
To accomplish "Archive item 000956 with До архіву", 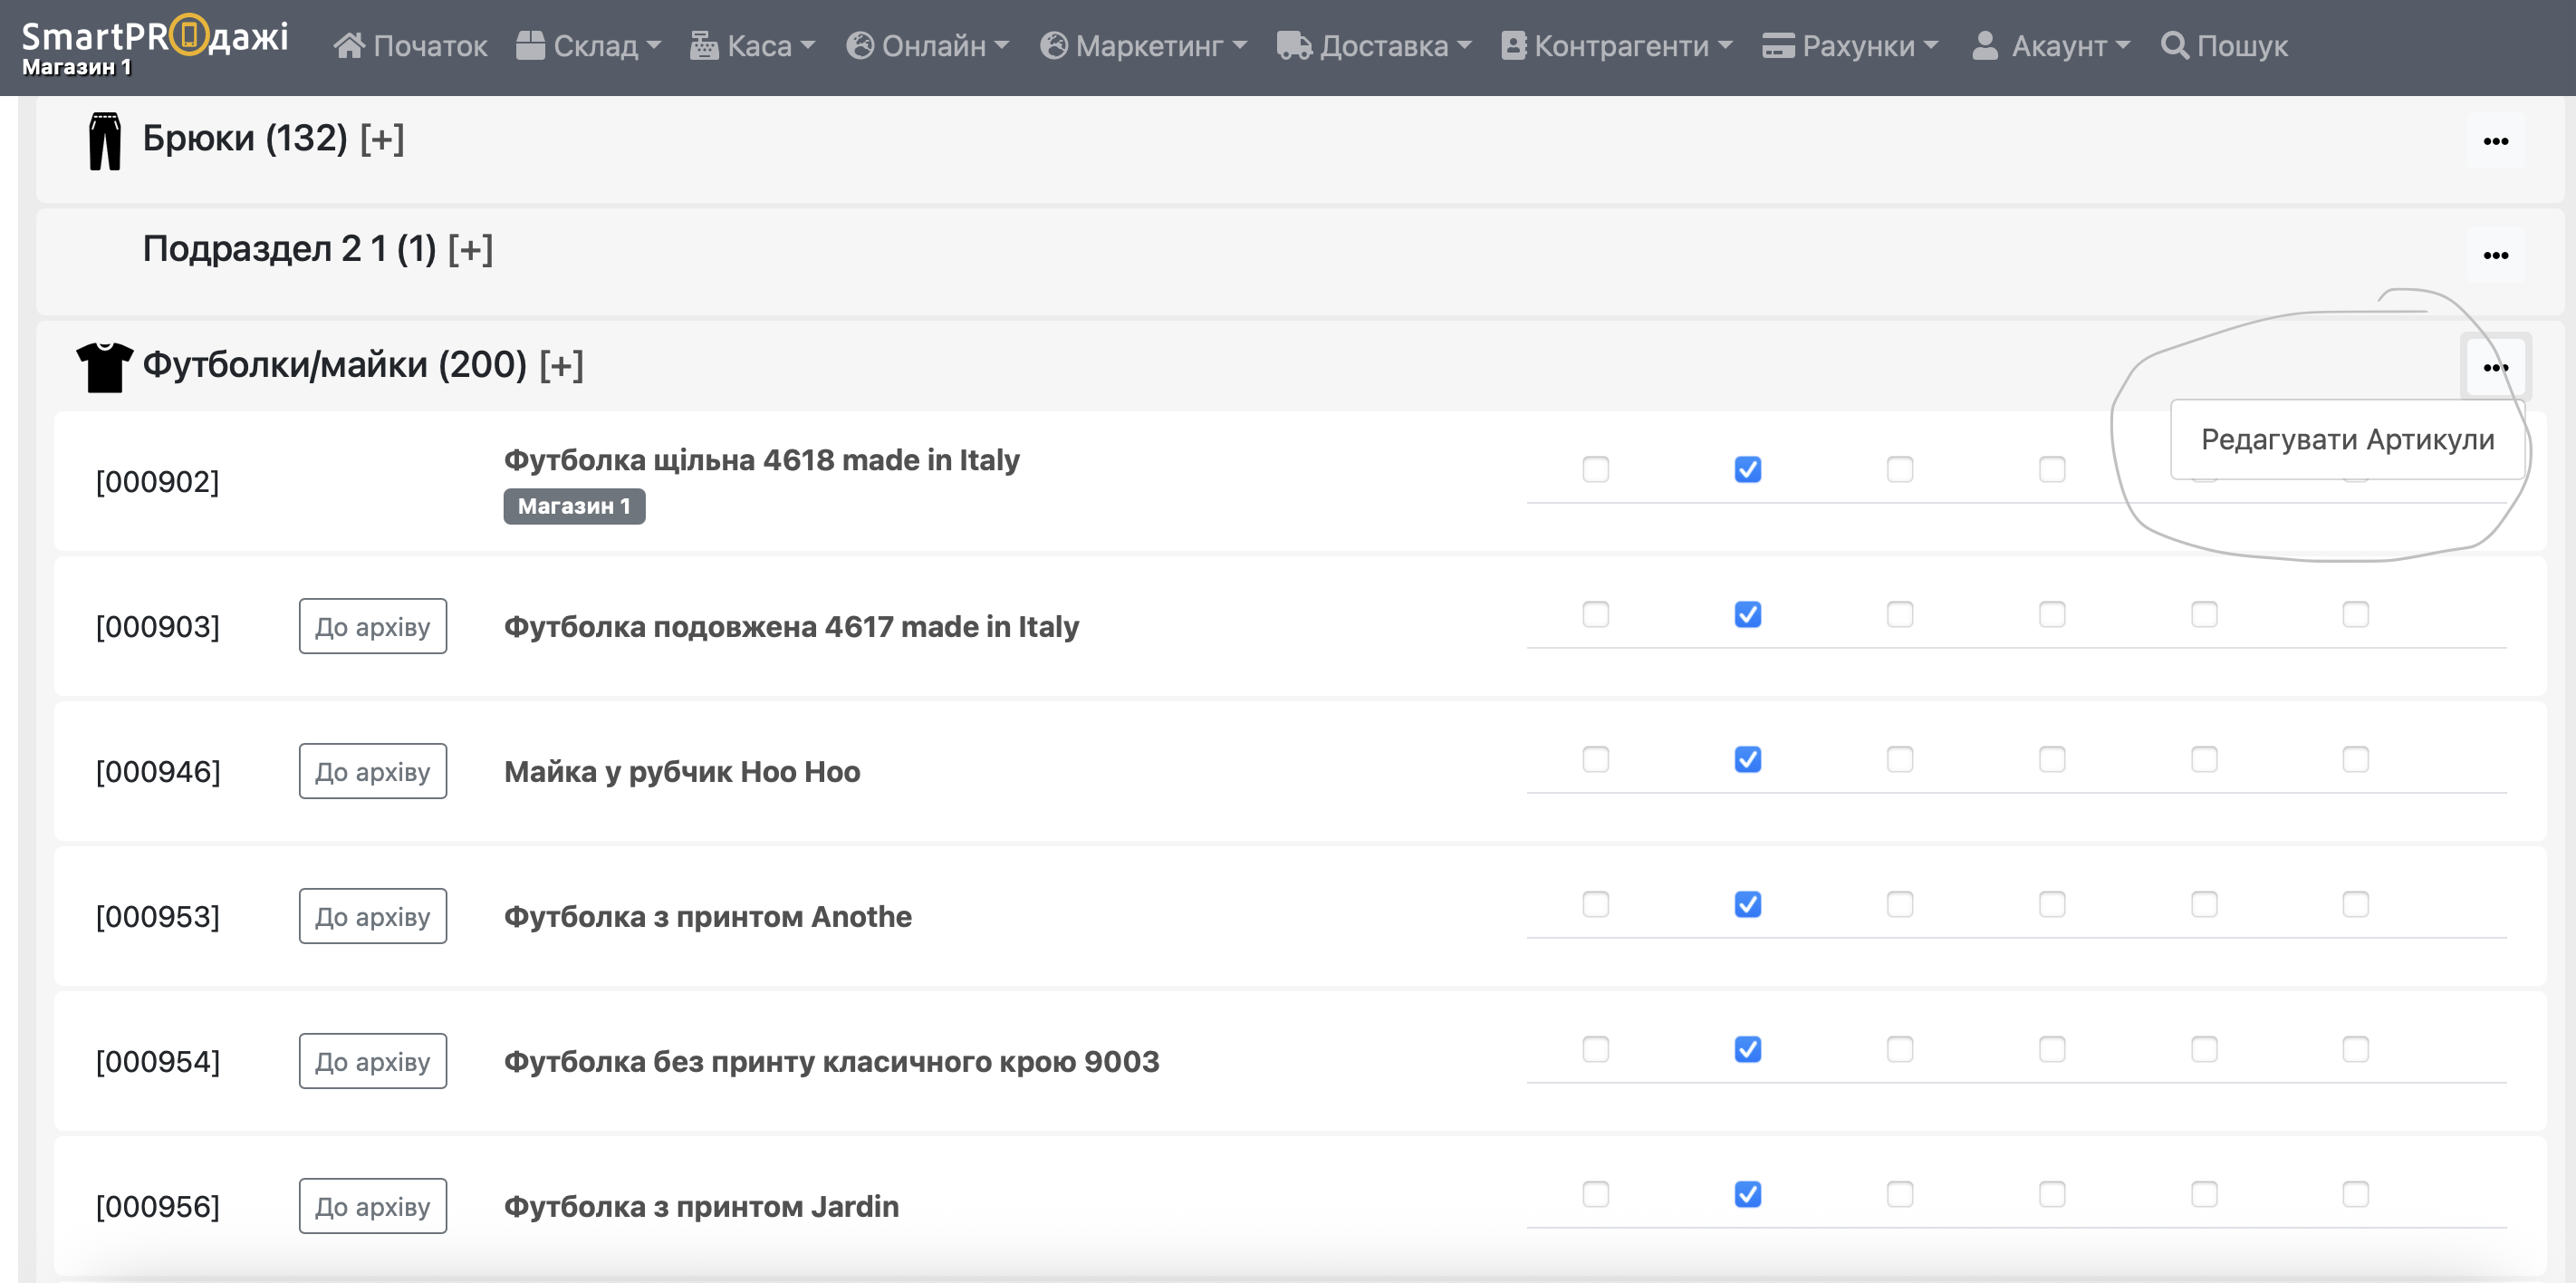I will tap(372, 1206).
